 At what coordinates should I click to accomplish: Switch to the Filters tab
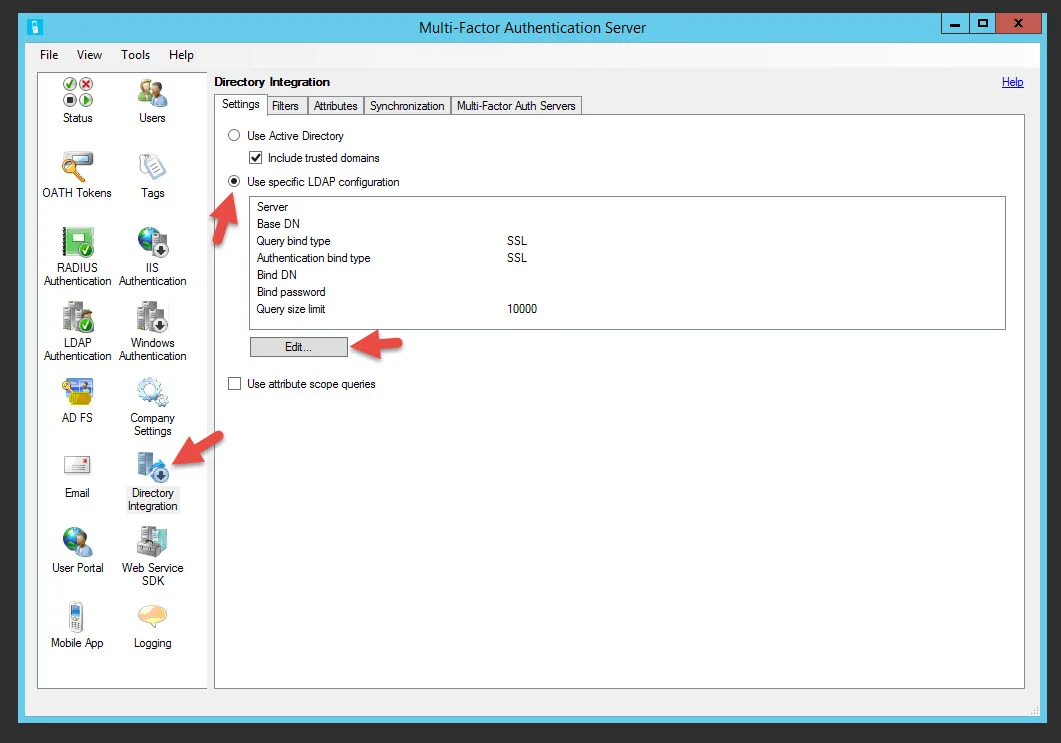[286, 106]
